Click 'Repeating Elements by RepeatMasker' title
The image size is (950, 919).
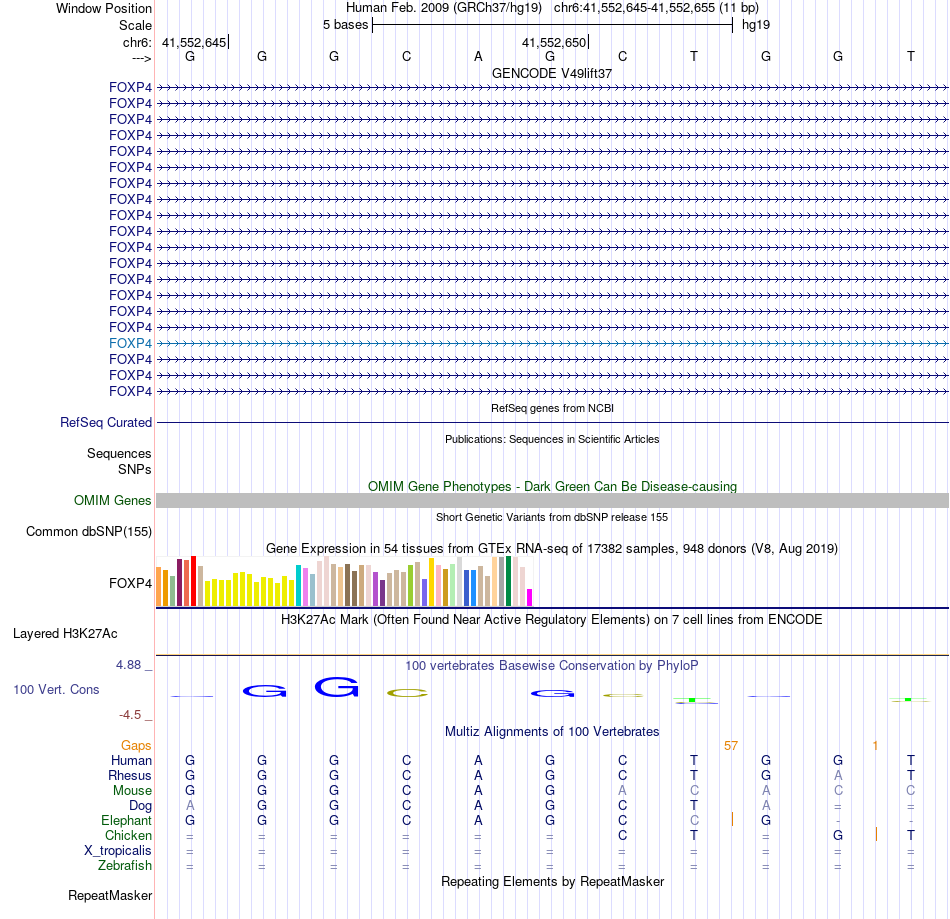(552, 881)
